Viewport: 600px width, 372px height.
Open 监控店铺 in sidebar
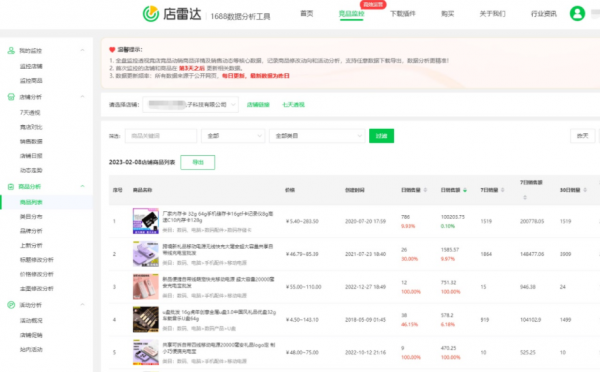coord(31,66)
